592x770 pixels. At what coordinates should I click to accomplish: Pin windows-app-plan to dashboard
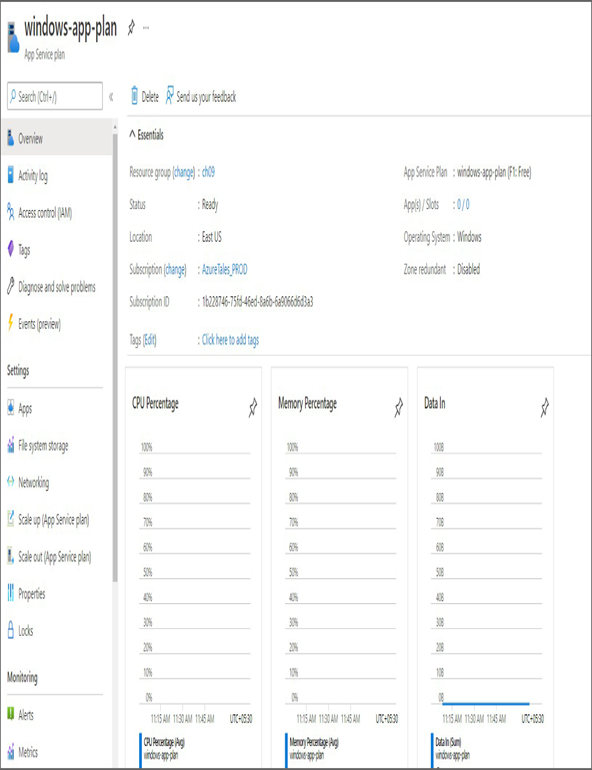[131, 28]
